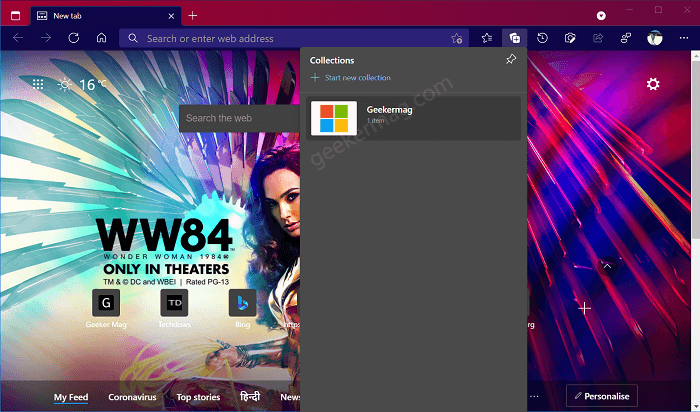The width and height of the screenshot is (700, 412).
Task: Open Settings and more menu
Action: [x=683, y=38]
